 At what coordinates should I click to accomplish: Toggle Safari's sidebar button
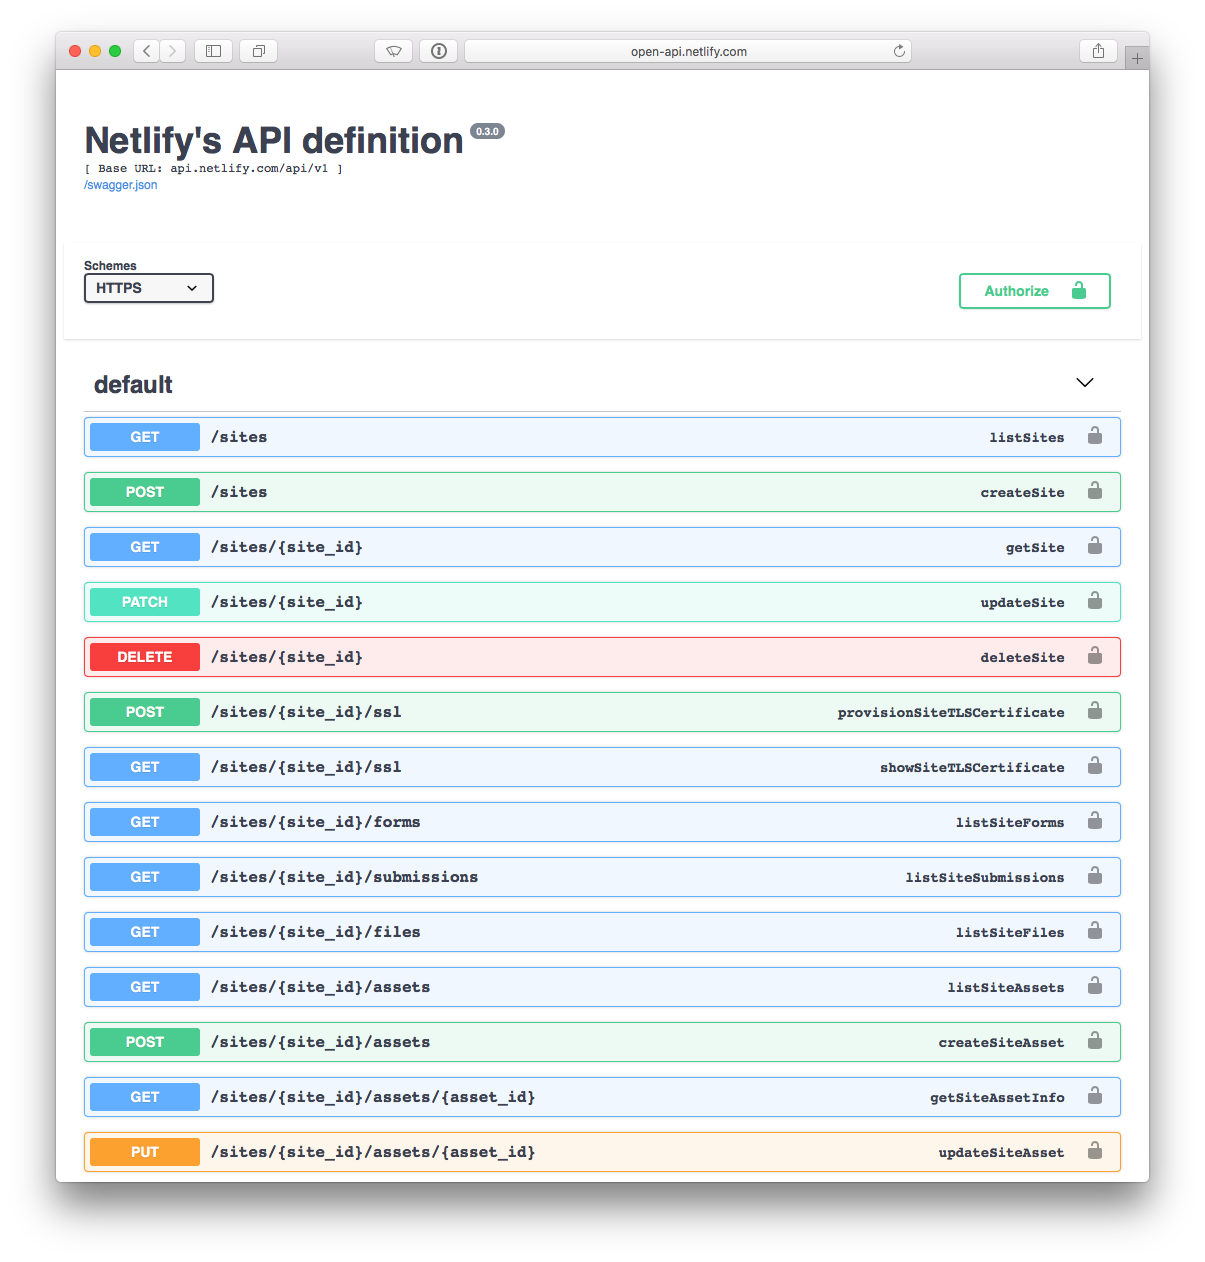(213, 51)
